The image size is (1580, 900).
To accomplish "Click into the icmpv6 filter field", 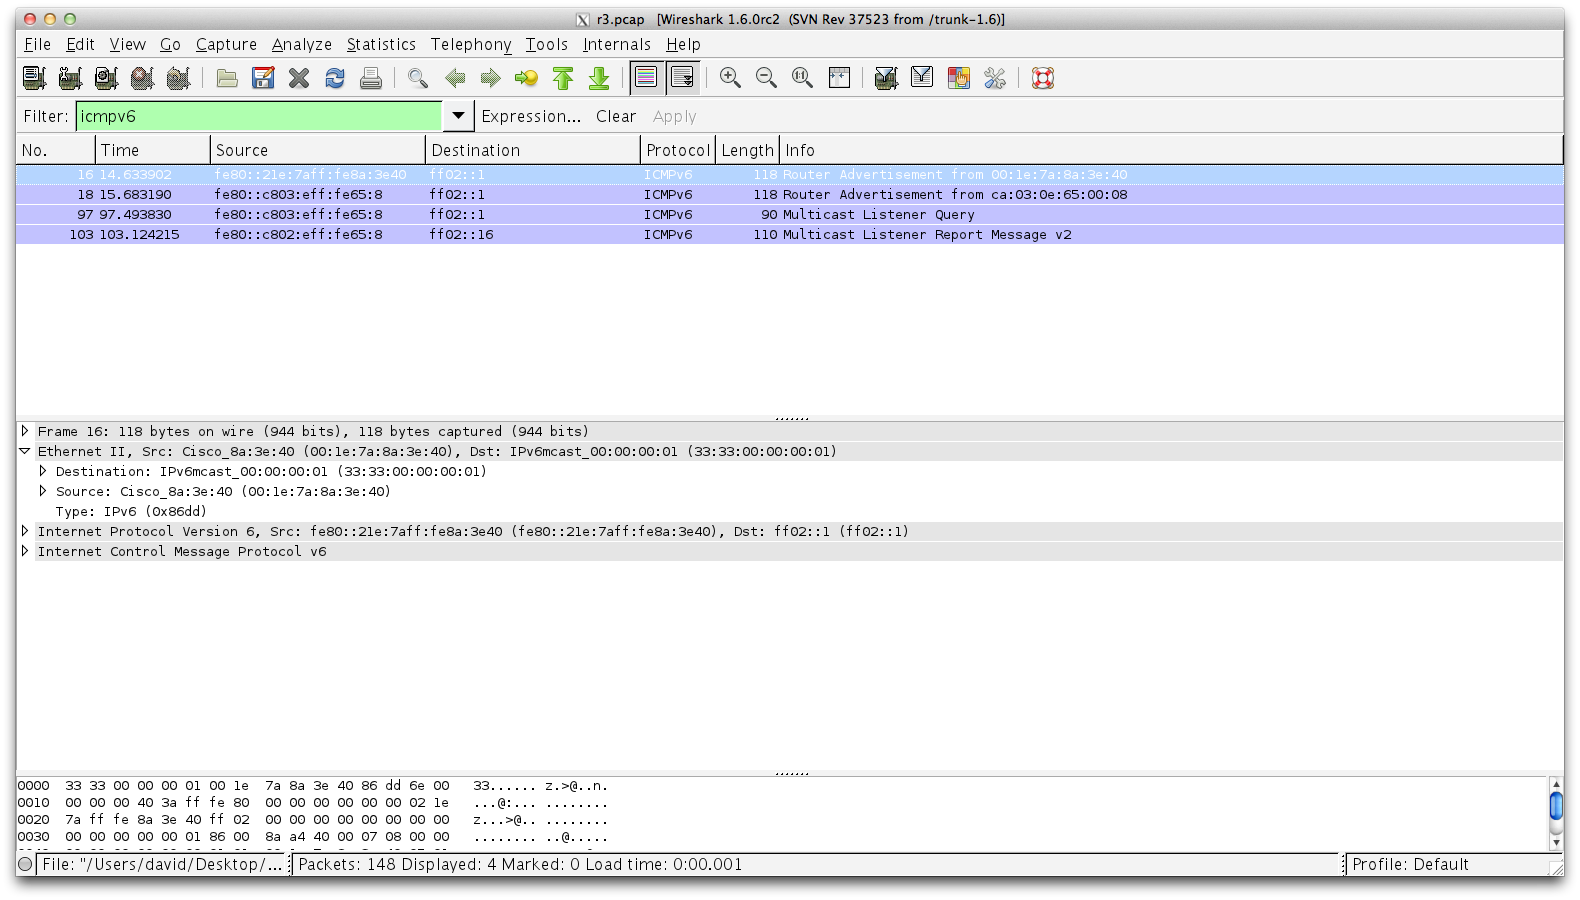I will pos(259,116).
